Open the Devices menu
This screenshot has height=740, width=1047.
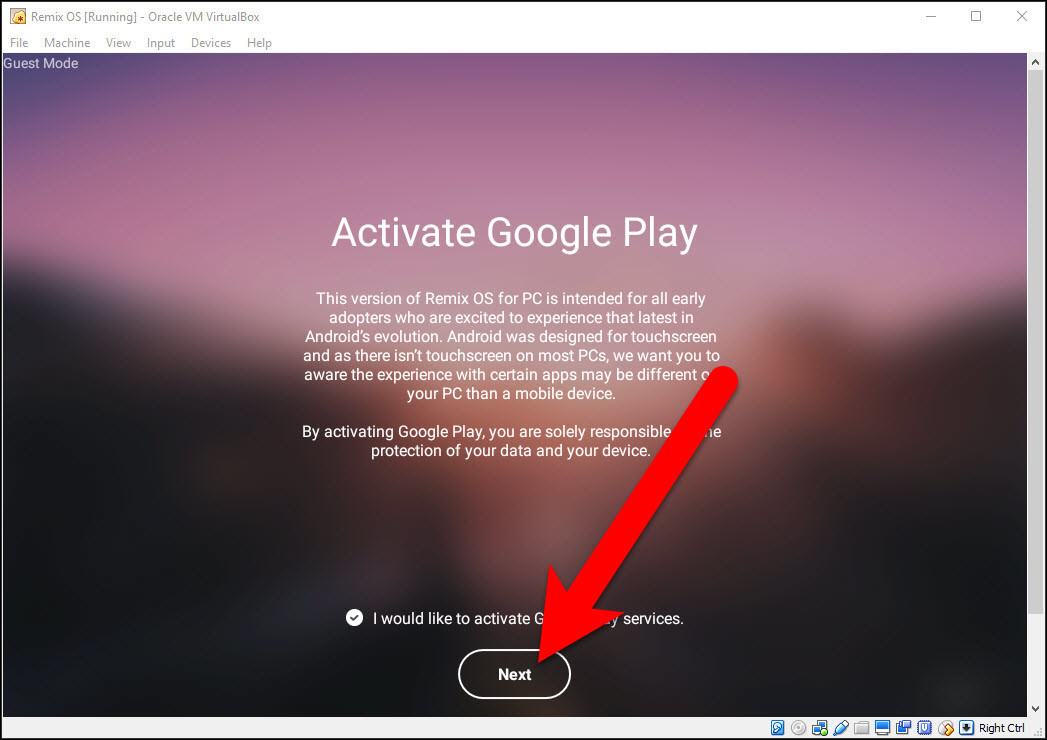211,43
